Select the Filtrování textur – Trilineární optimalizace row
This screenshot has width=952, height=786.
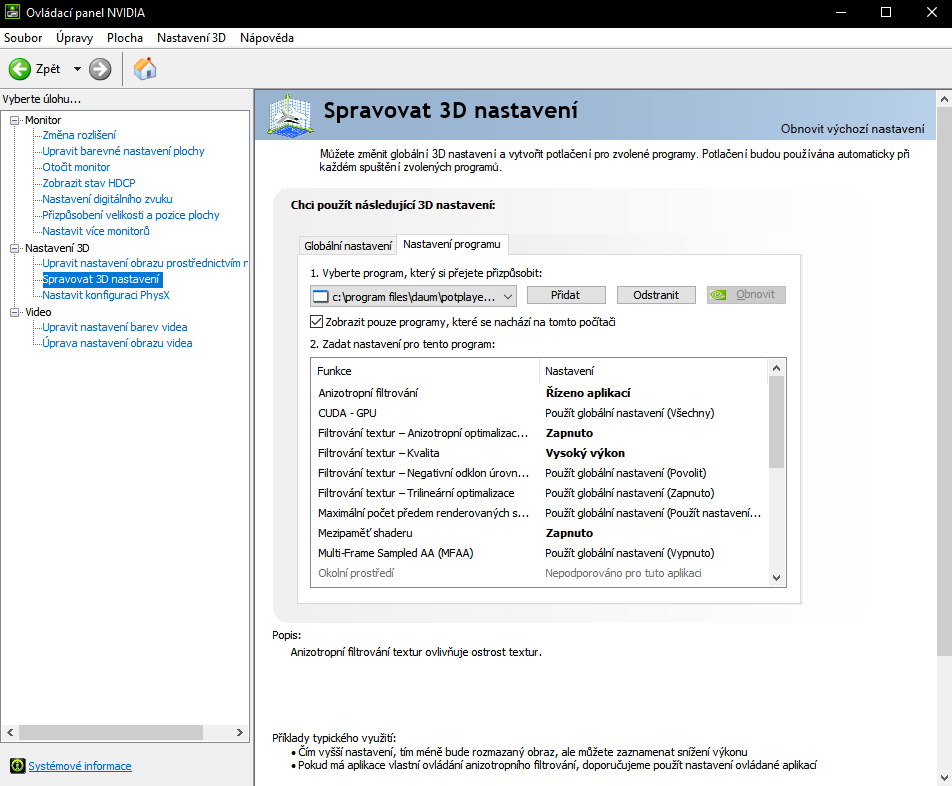[x=539, y=493]
